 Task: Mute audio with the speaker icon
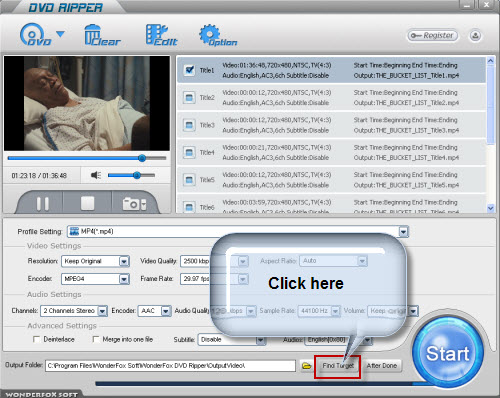96,175
